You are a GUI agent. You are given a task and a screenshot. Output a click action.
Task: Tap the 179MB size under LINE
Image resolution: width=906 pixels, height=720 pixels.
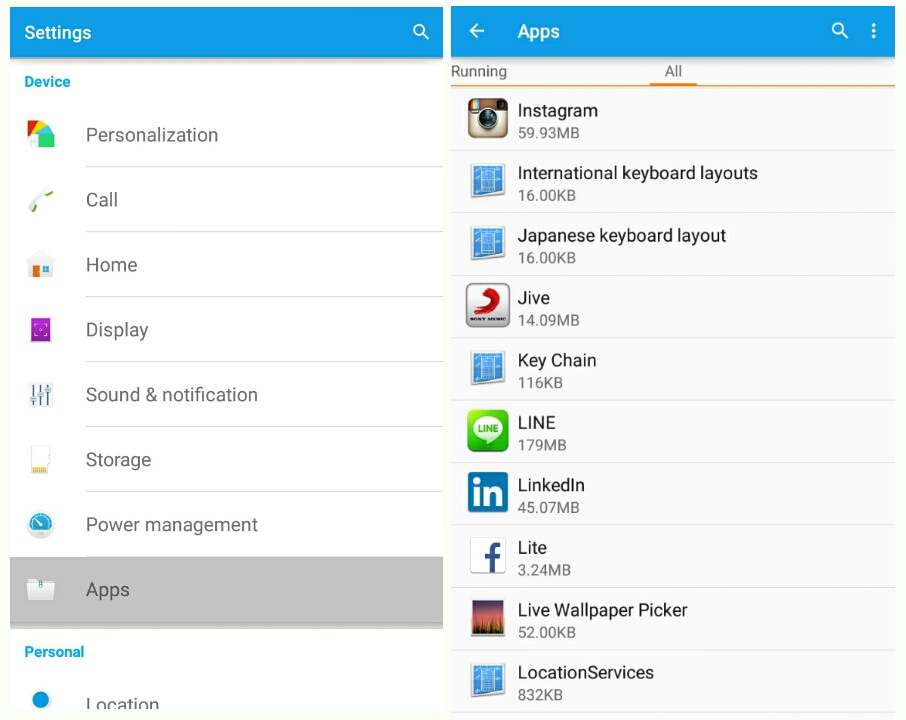click(542, 445)
